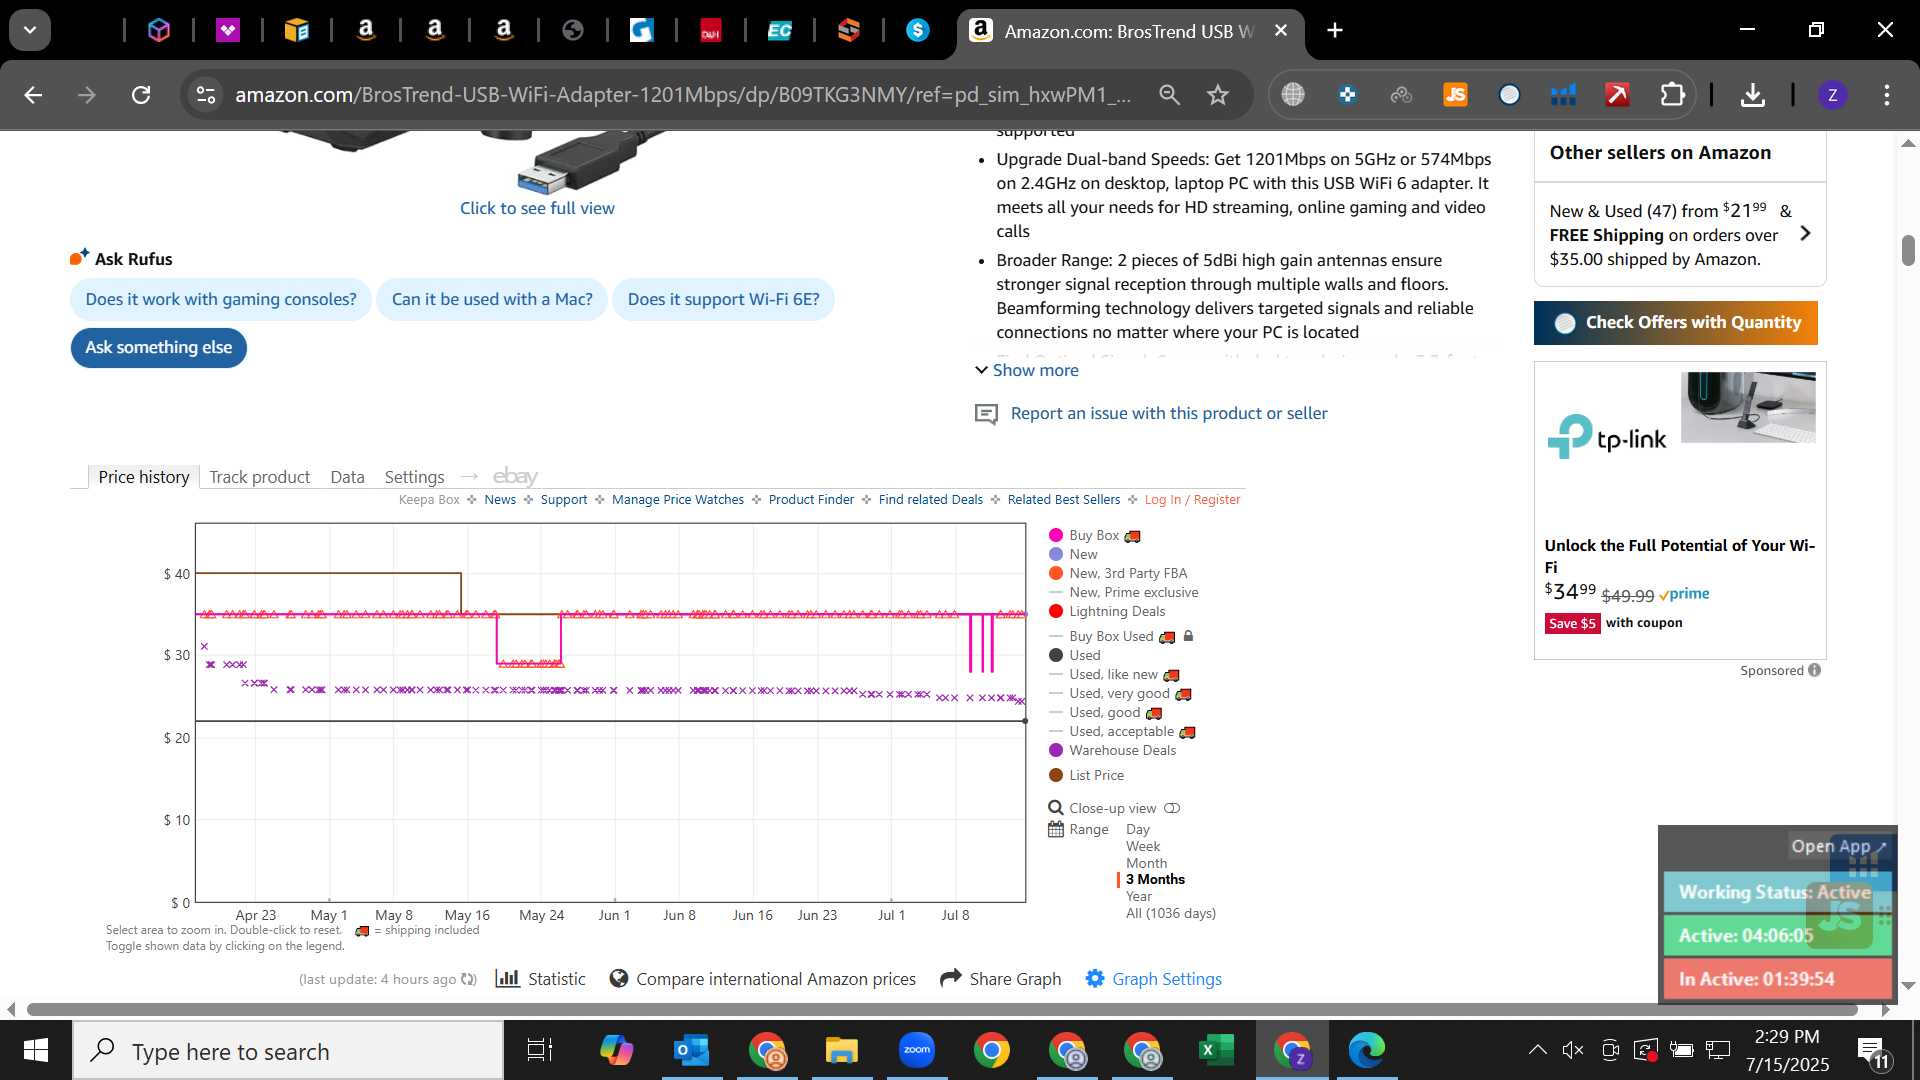Click the red arrow extension icon
This screenshot has width=1920, height=1080.
click(x=1617, y=95)
